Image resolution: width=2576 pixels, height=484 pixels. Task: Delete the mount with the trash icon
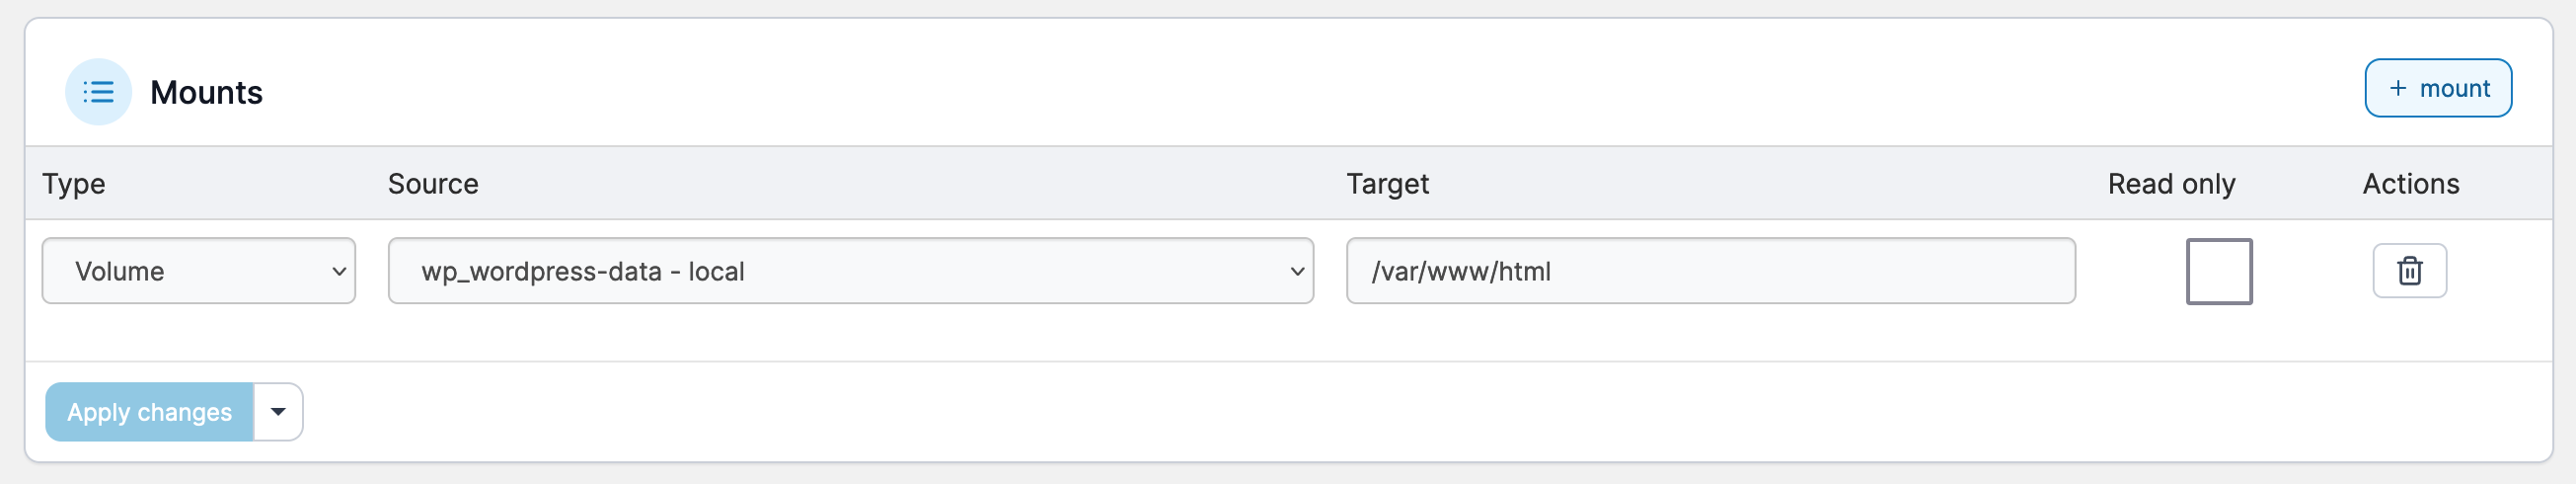[2409, 271]
